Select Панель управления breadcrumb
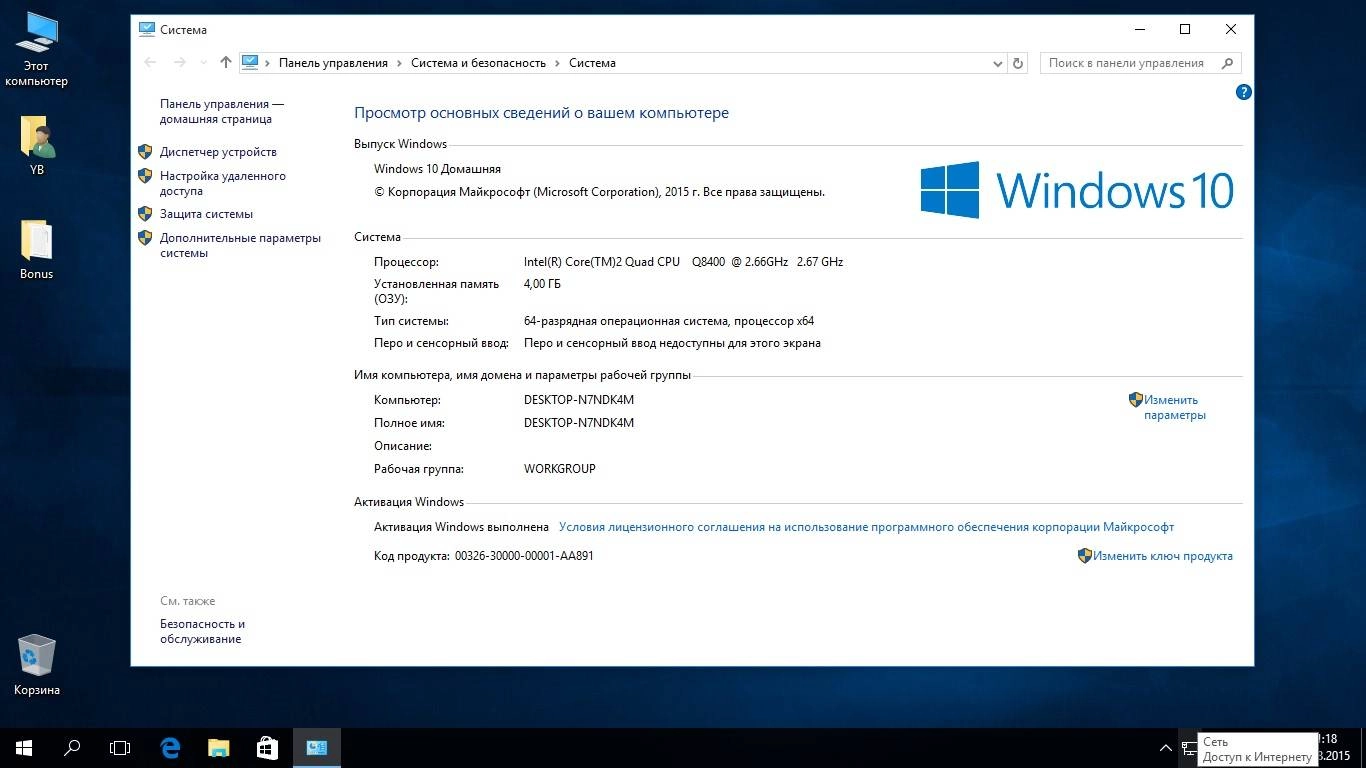Viewport: 1366px width, 768px height. (x=333, y=63)
